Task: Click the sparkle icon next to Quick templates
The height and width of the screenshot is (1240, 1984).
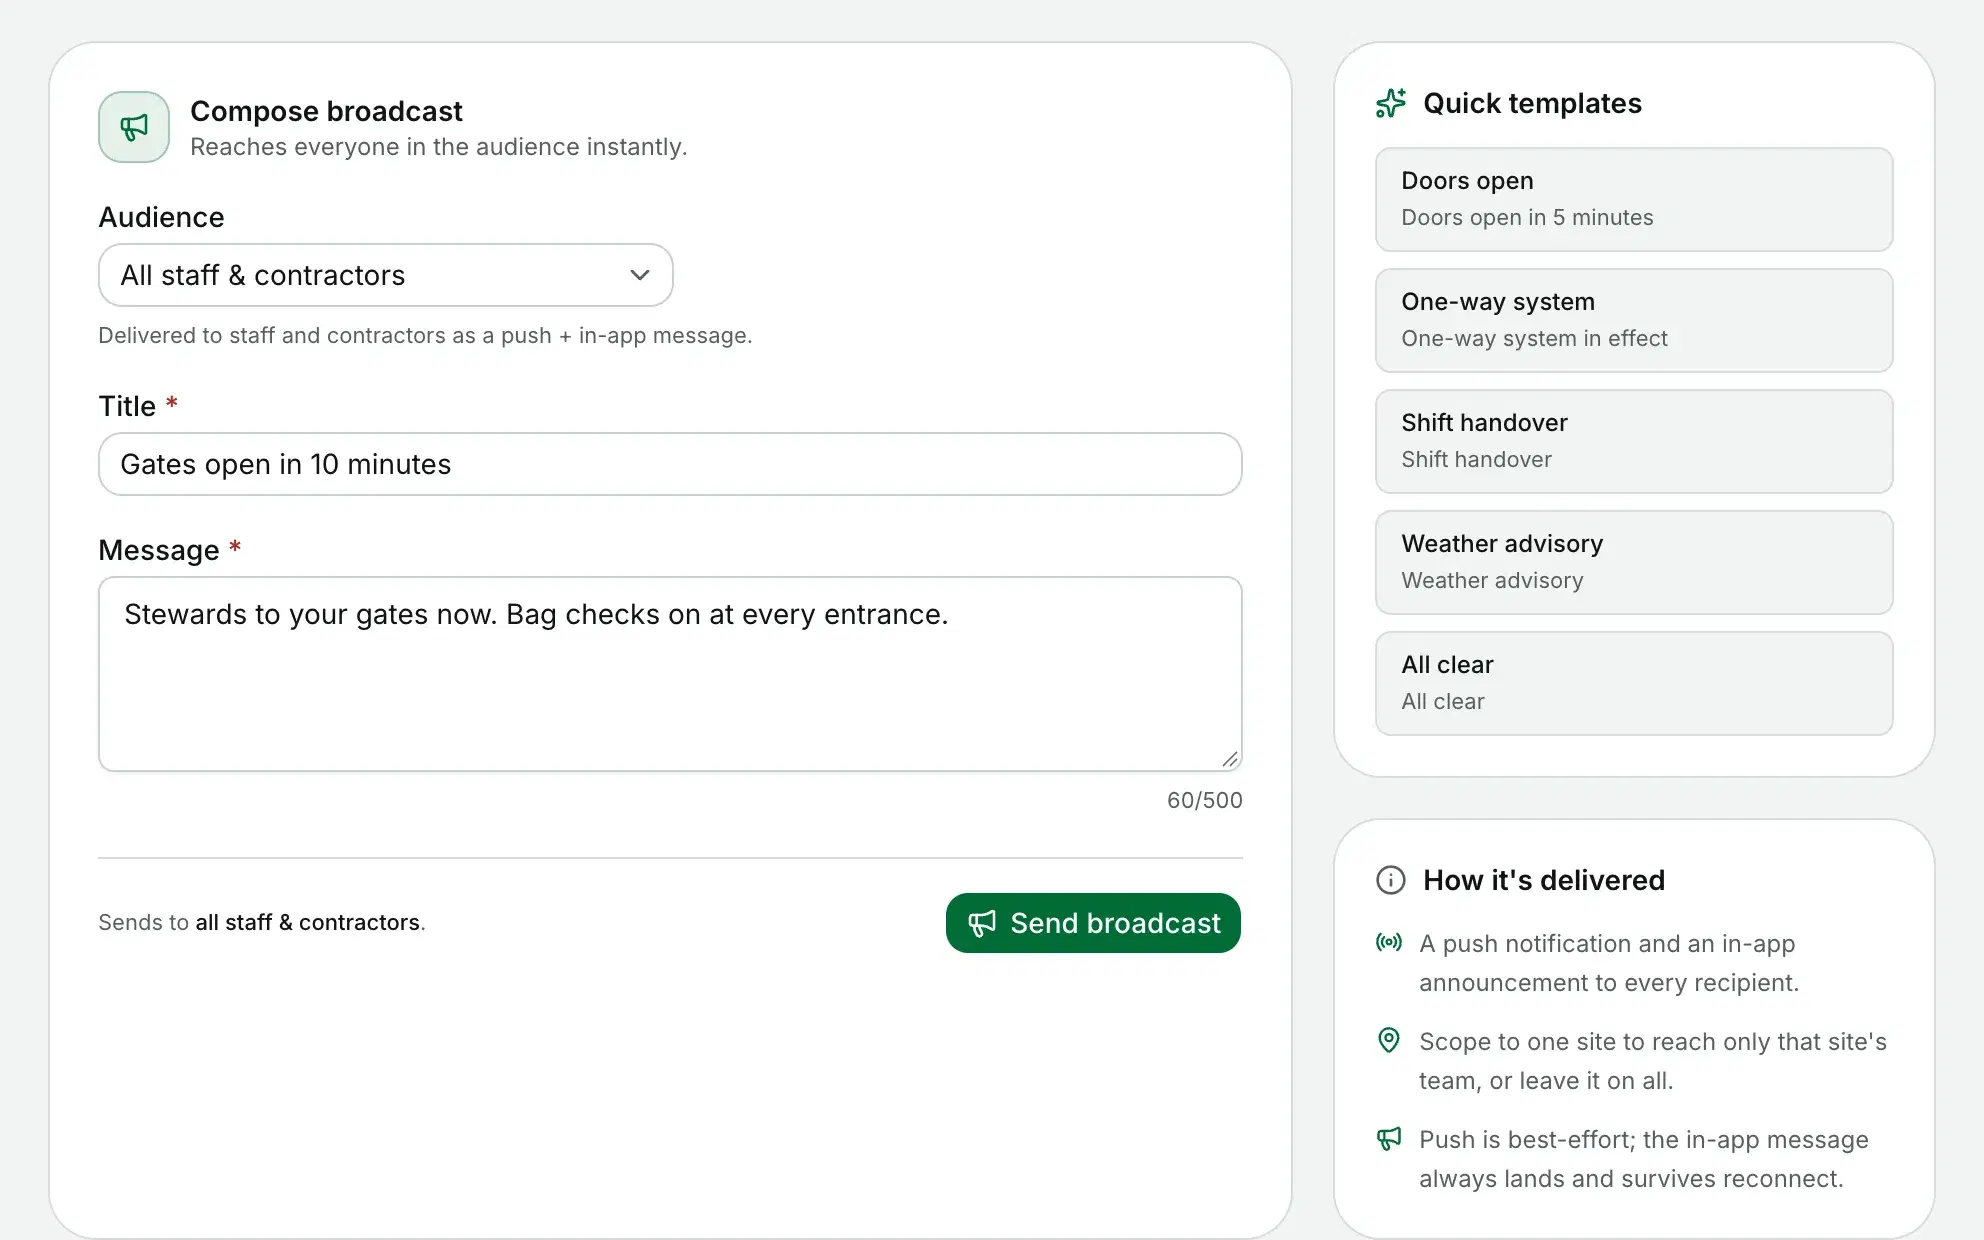Action: pyautogui.click(x=1391, y=103)
